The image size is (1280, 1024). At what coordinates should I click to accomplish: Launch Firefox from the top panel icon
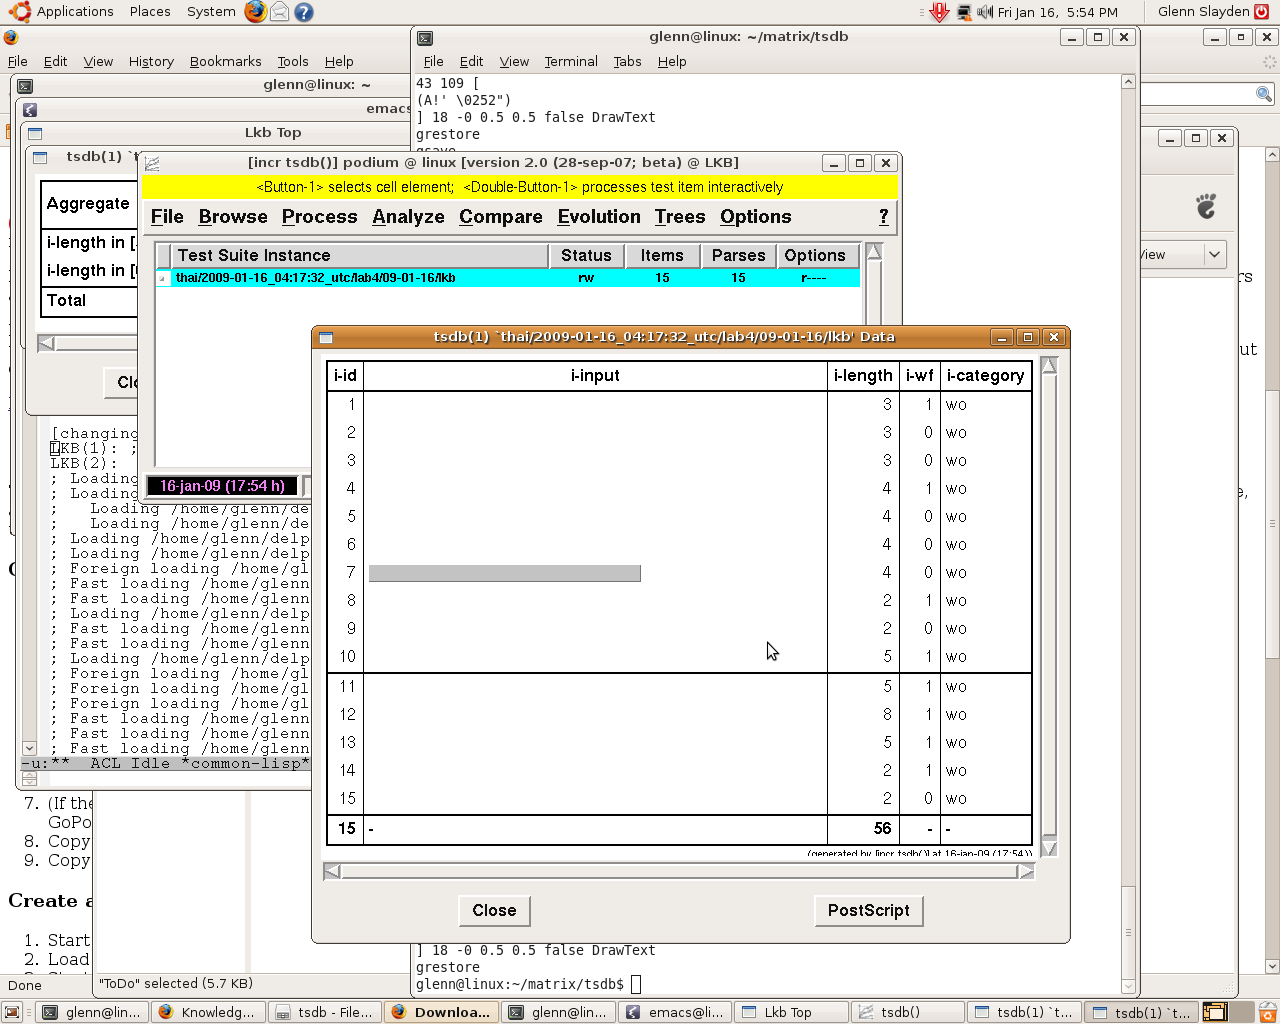point(256,12)
